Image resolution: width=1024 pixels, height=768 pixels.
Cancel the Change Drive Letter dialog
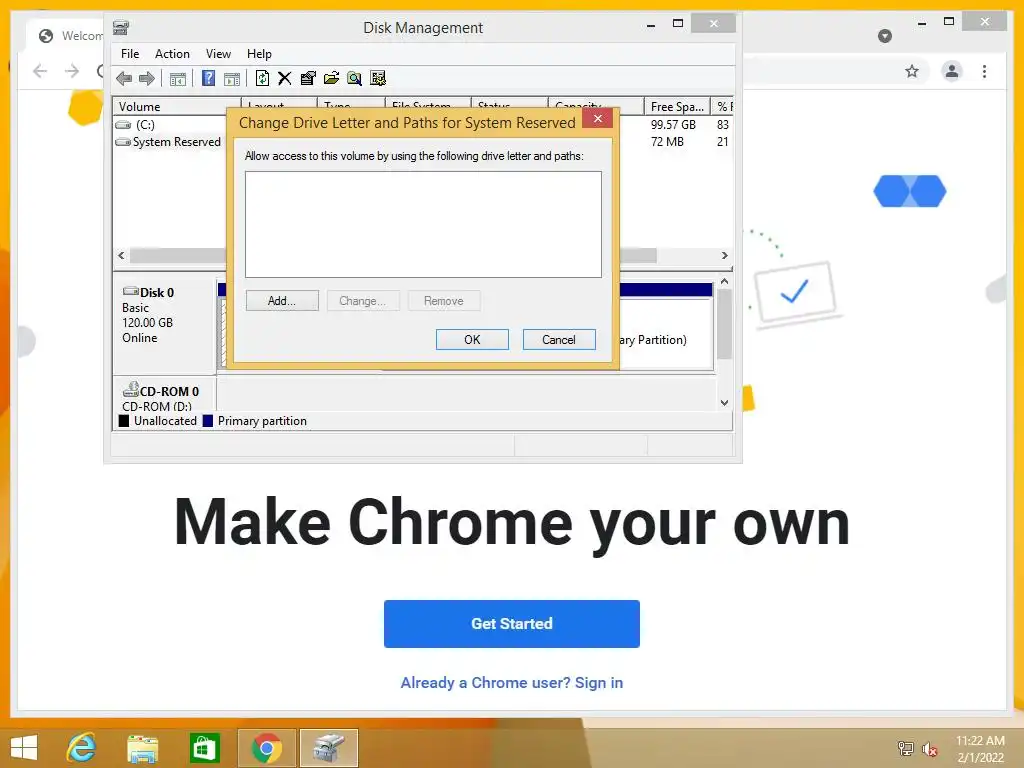coord(559,340)
